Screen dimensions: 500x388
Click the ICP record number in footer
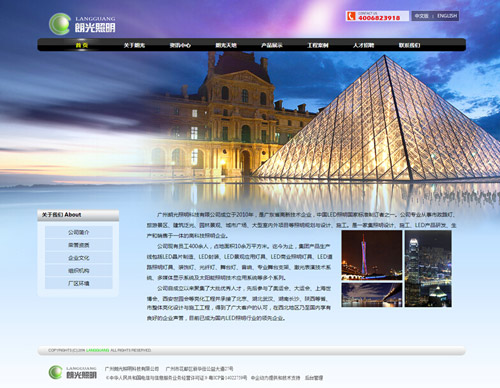(x=228, y=378)
